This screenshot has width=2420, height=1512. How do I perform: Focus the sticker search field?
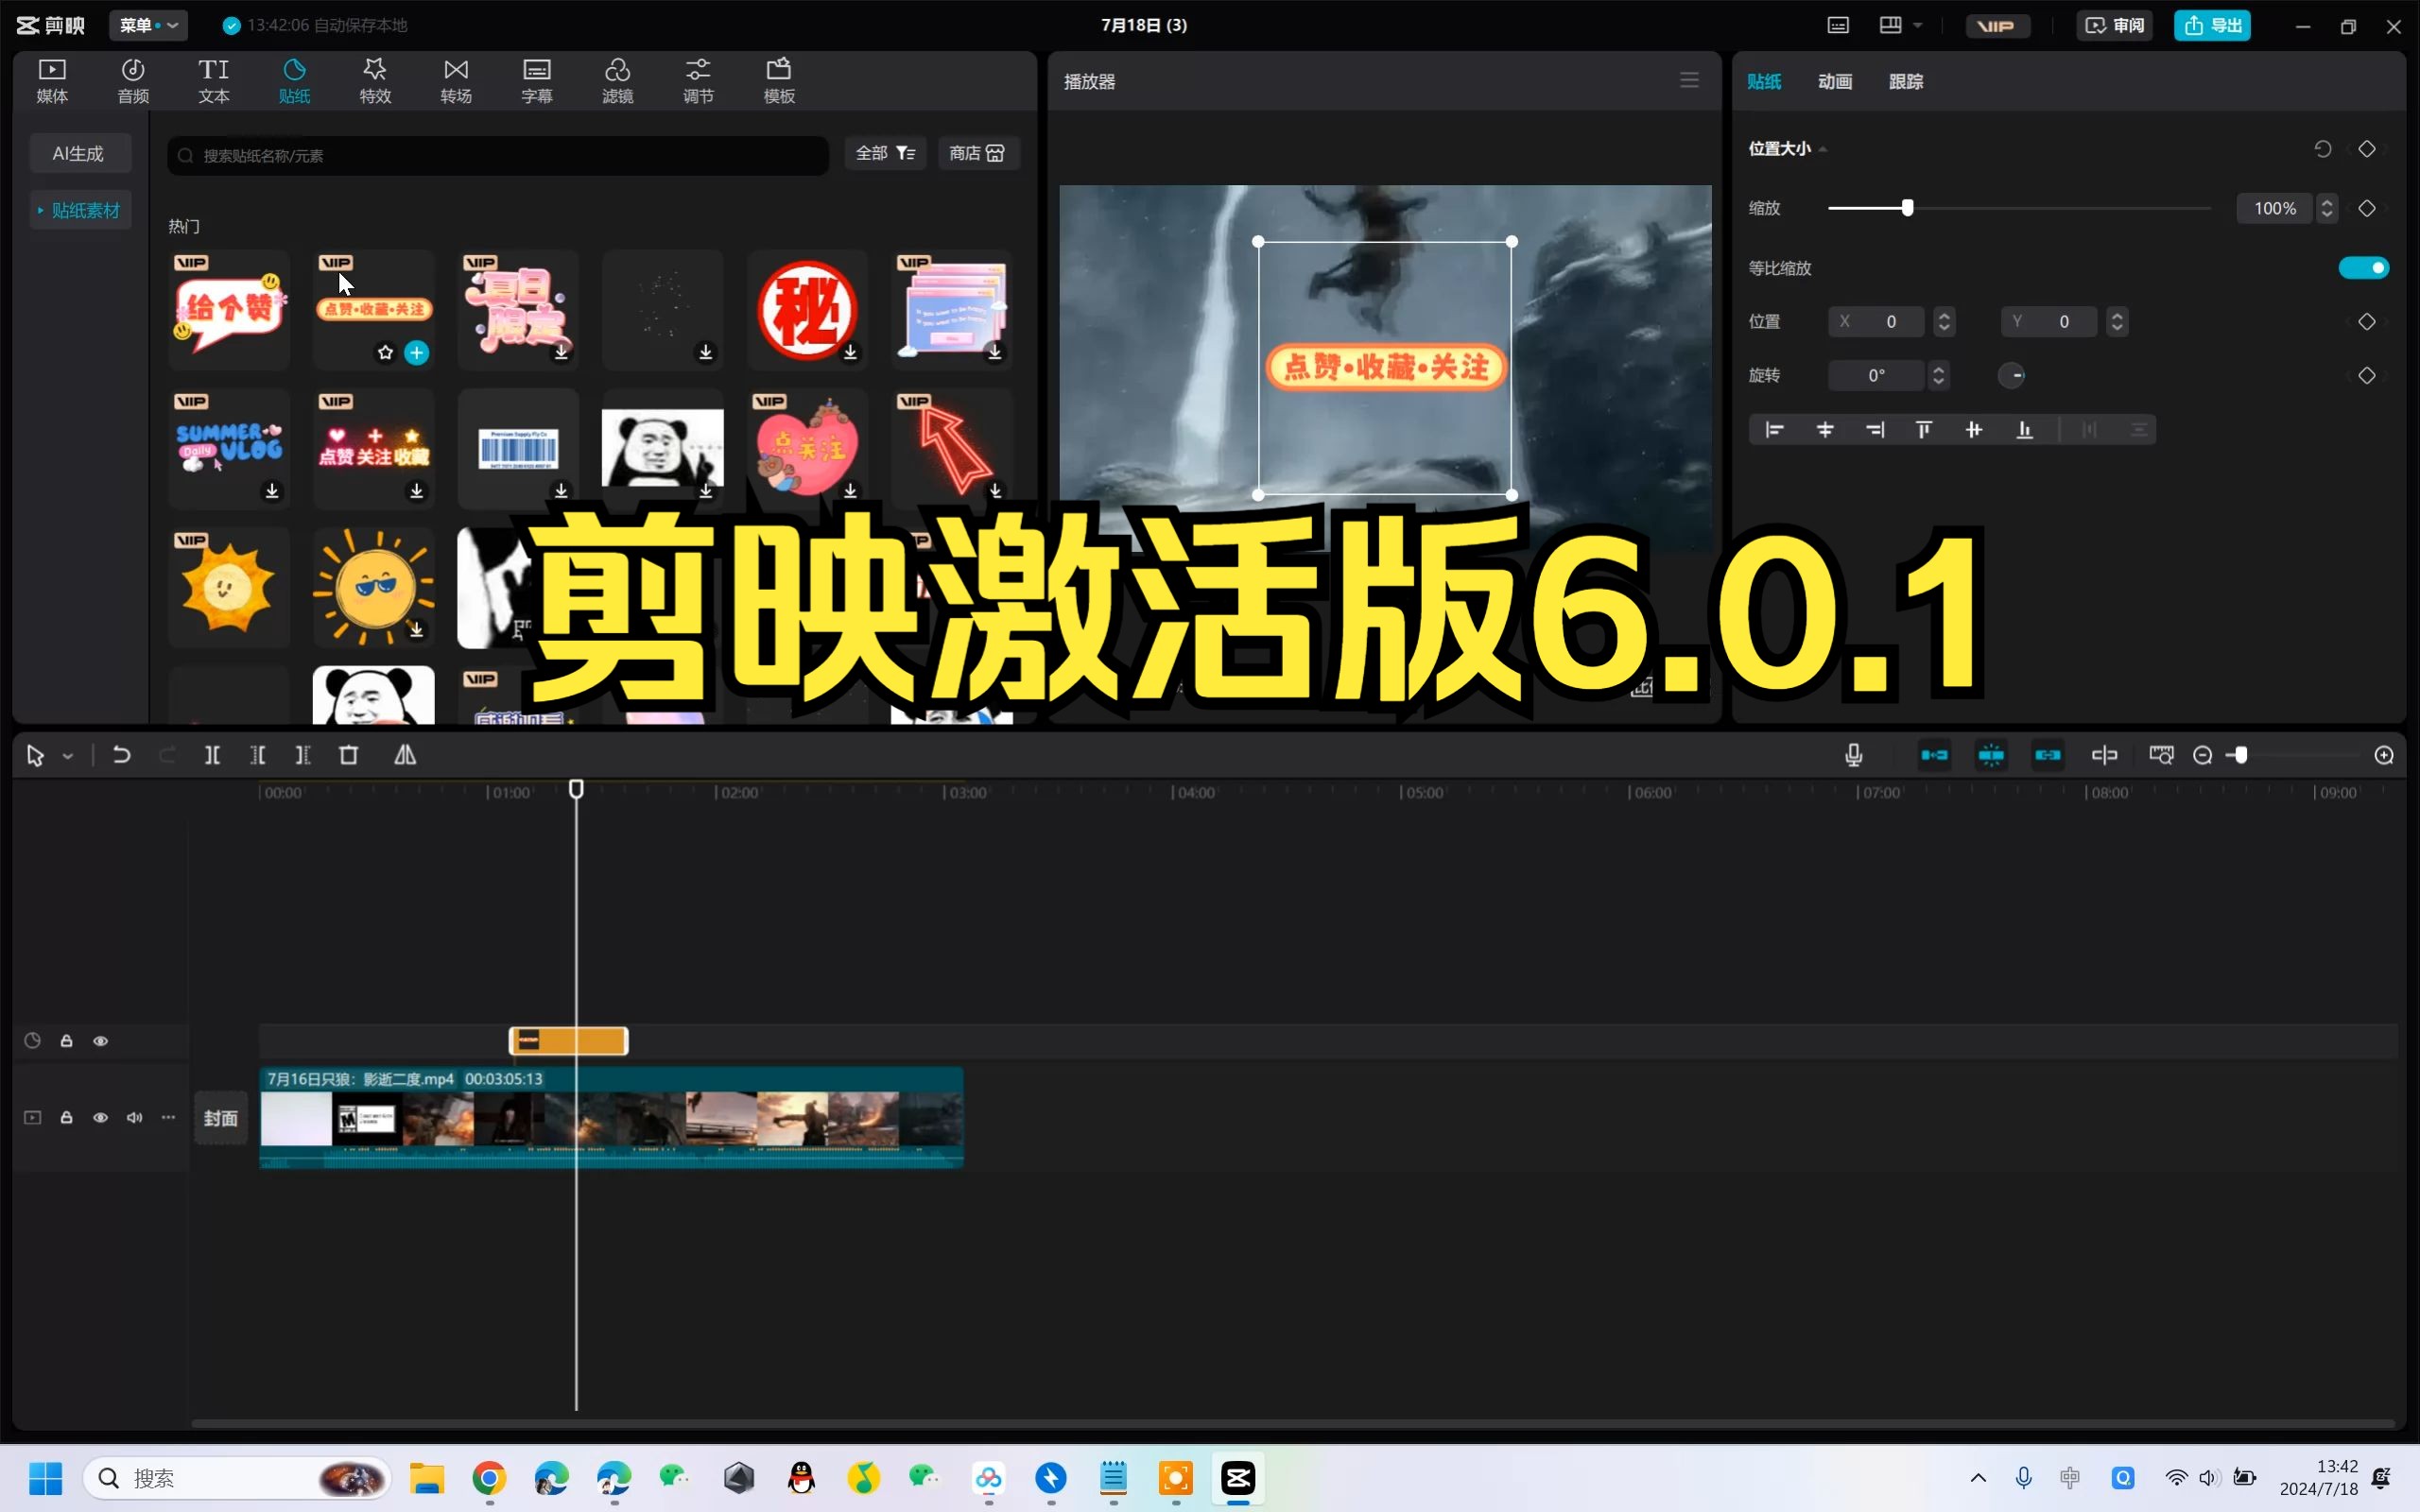(498, 155)
